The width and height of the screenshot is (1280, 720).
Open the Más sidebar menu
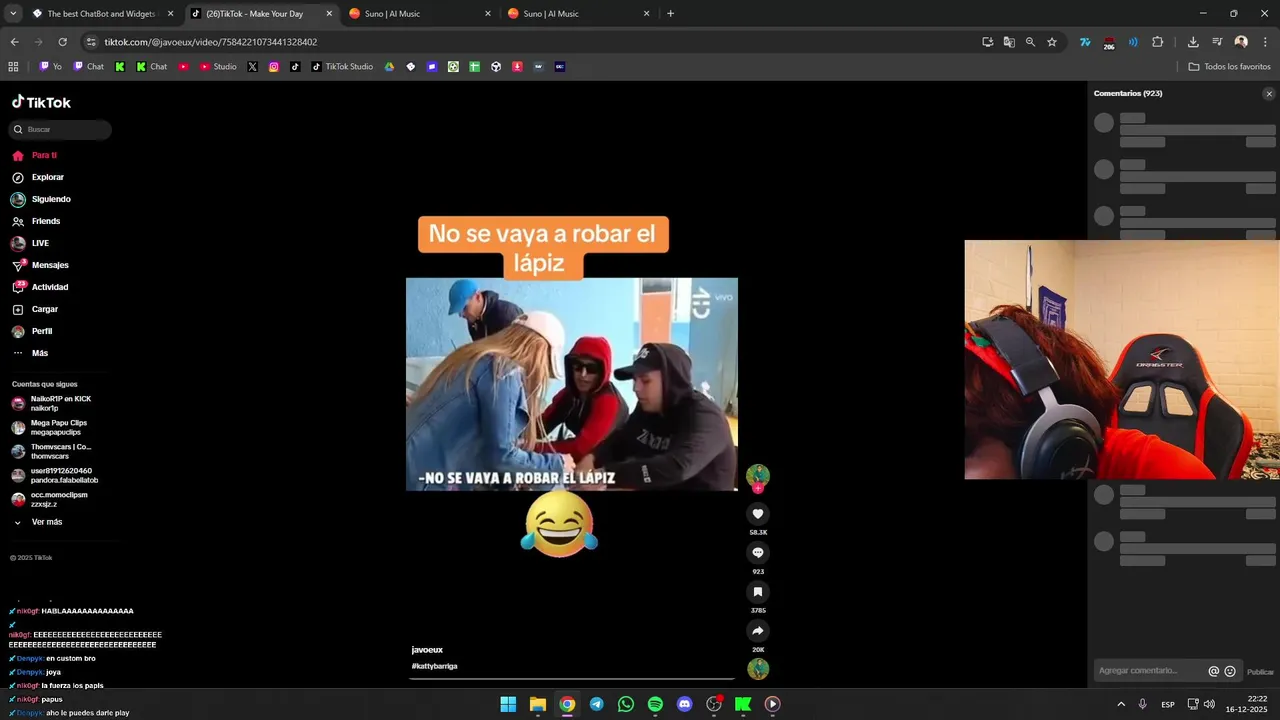click(40, 354)
